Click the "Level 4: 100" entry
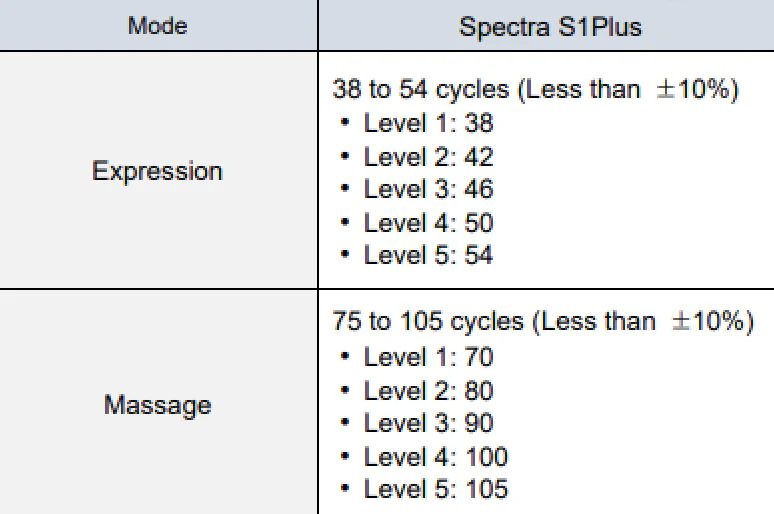774x514 pixels. tap(435, 457)
